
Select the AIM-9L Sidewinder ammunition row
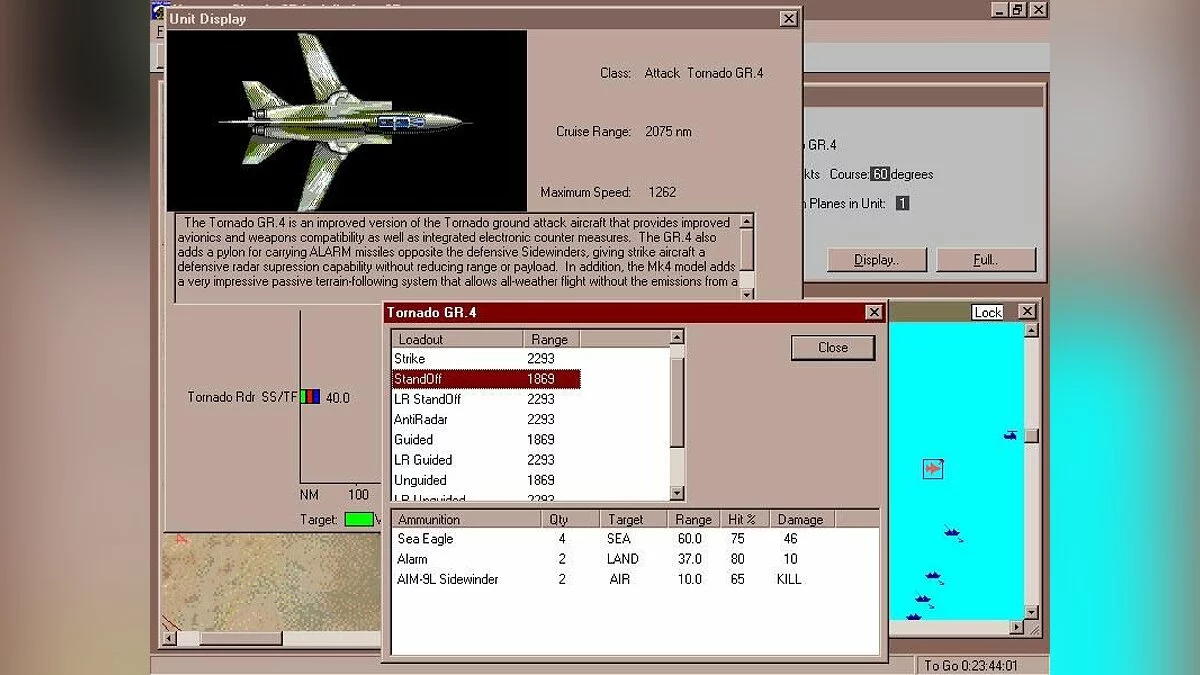coord(635,579)
